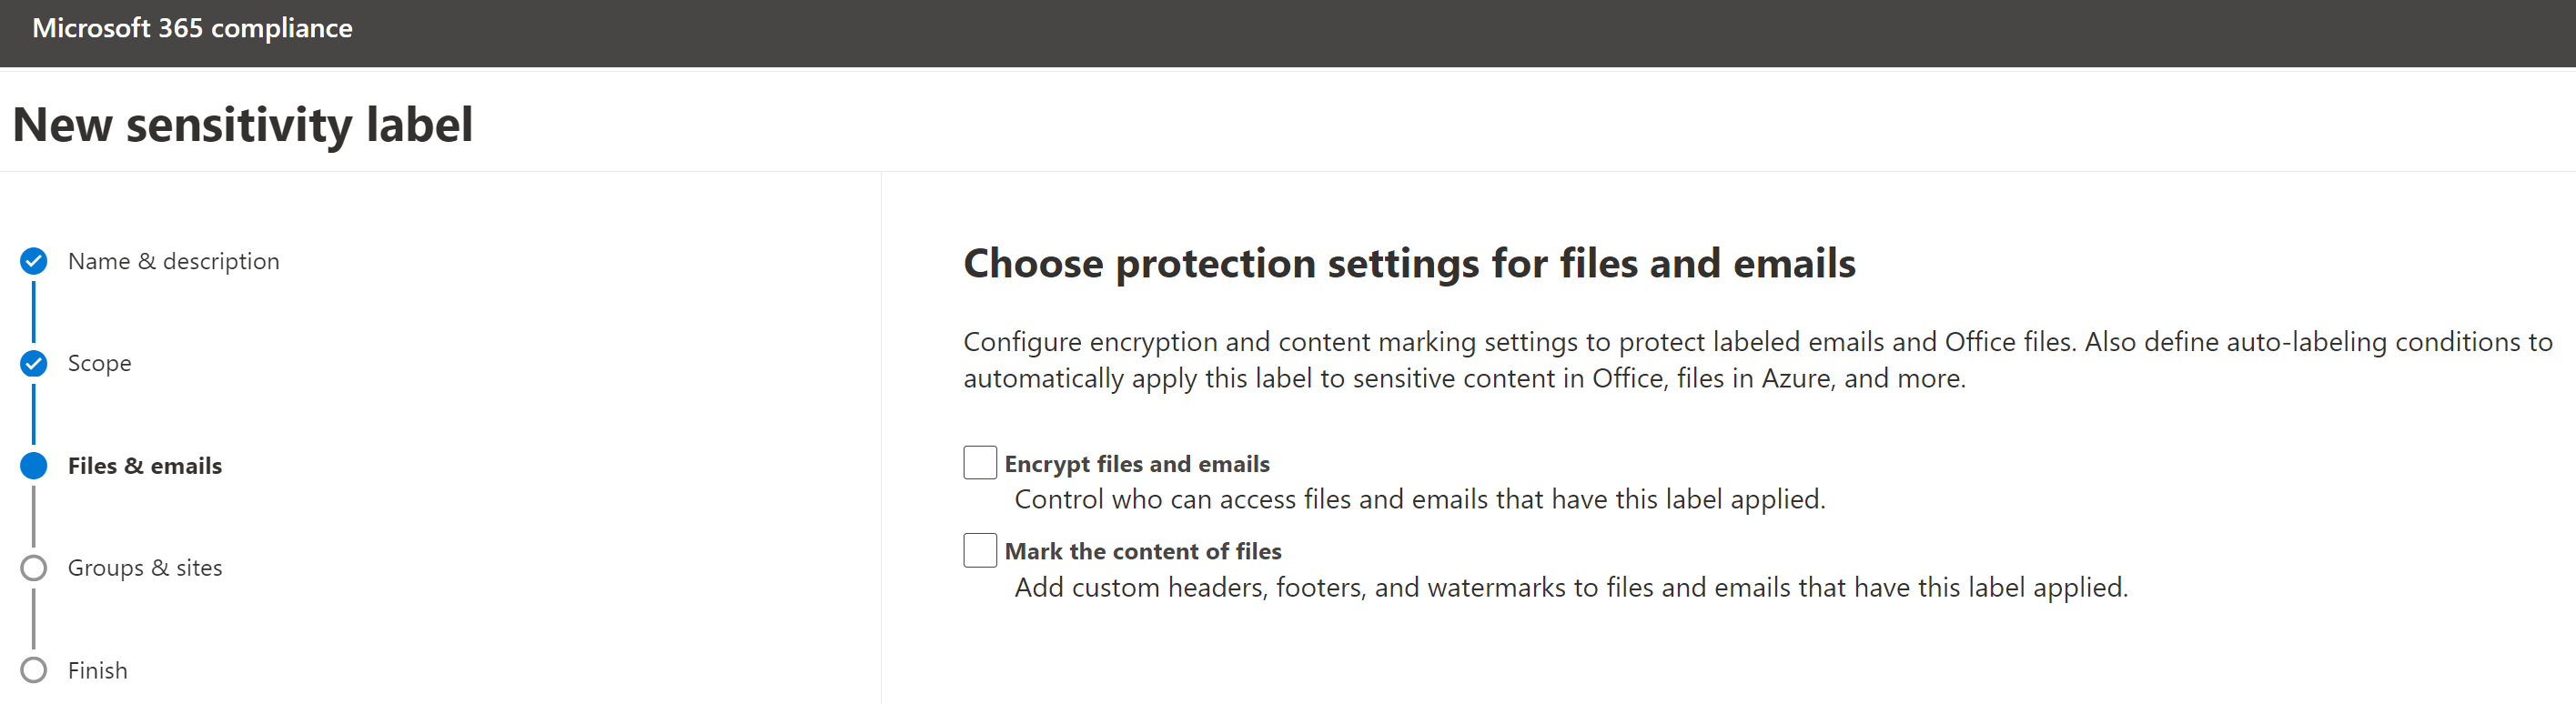Image resolution: width=2576 pixels, height=704 pixels.
Task: Select Files & emails step label
Action: pos(145,466)
